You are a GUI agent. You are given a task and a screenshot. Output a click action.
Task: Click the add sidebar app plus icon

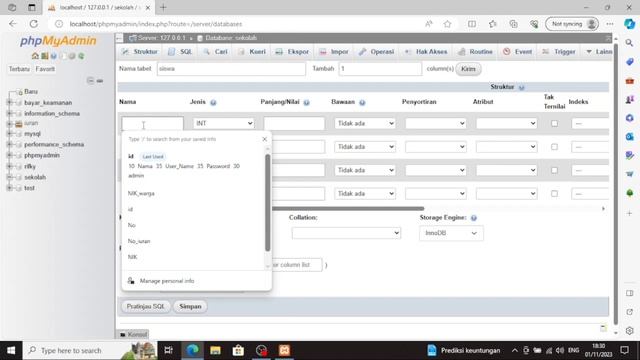629,213
